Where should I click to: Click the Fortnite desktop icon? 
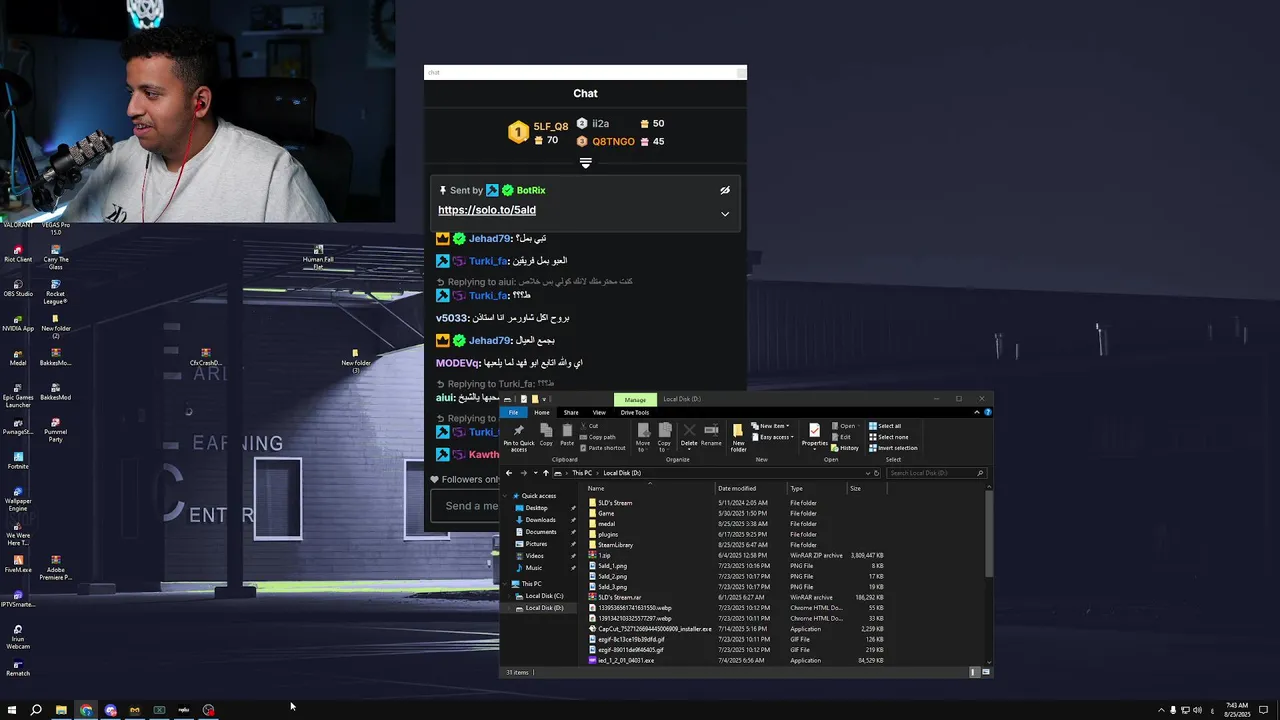[18, 459]
